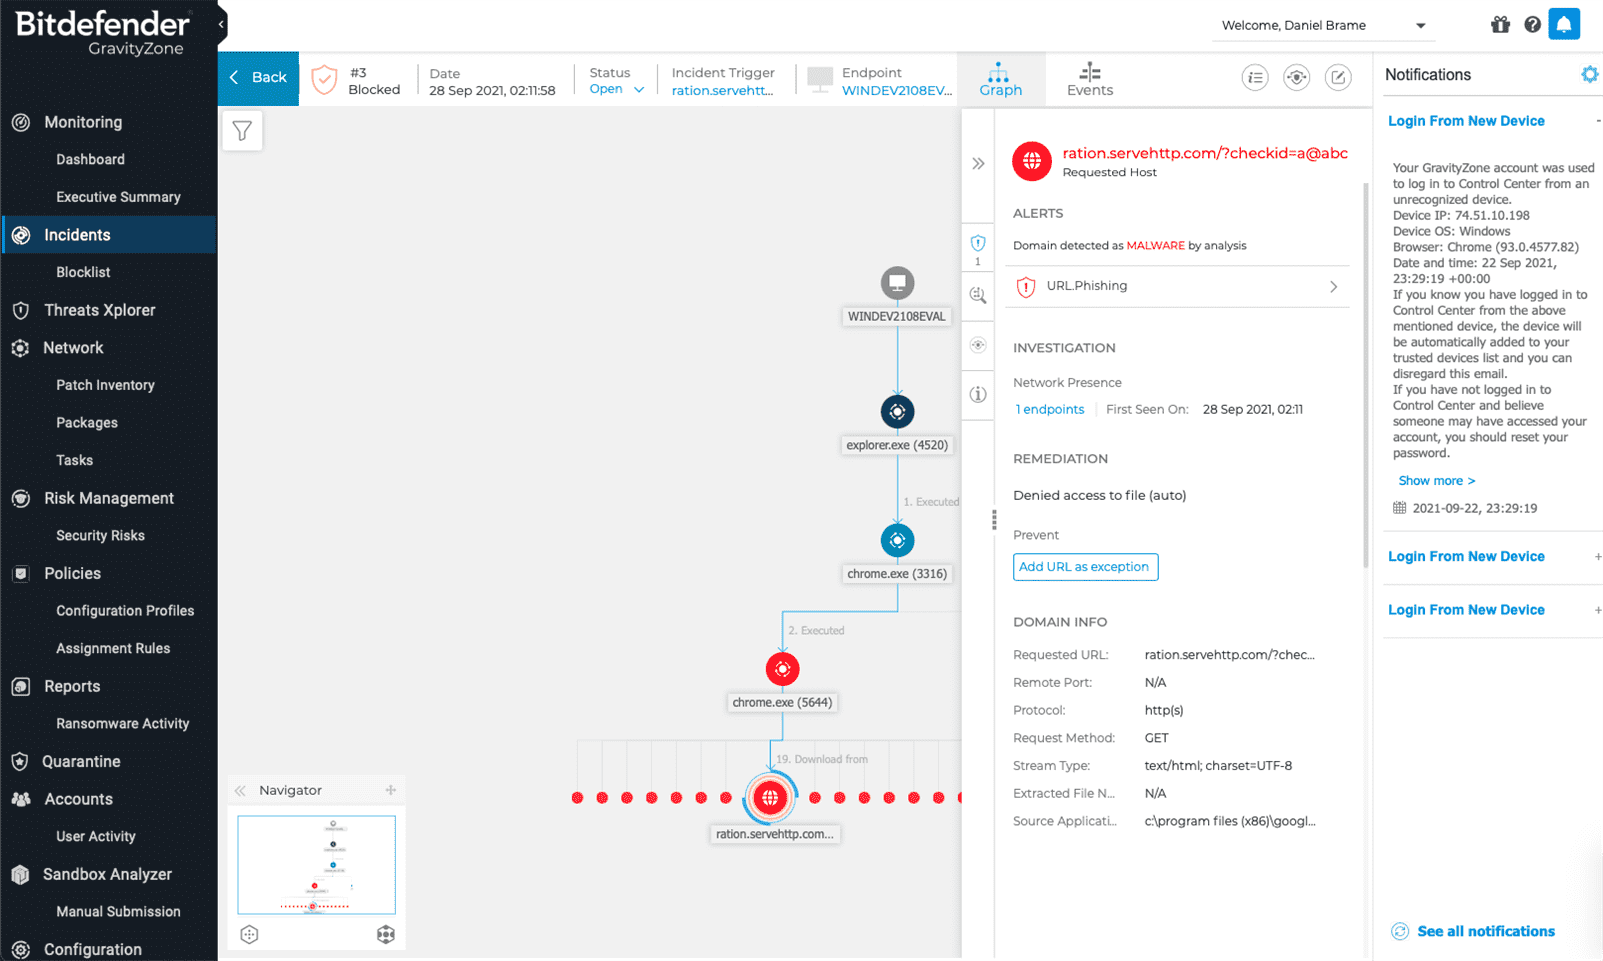The width and height of the screenshot is (1603, 961).
Task: Go Back to the incidents list
Action: point(258,78)
